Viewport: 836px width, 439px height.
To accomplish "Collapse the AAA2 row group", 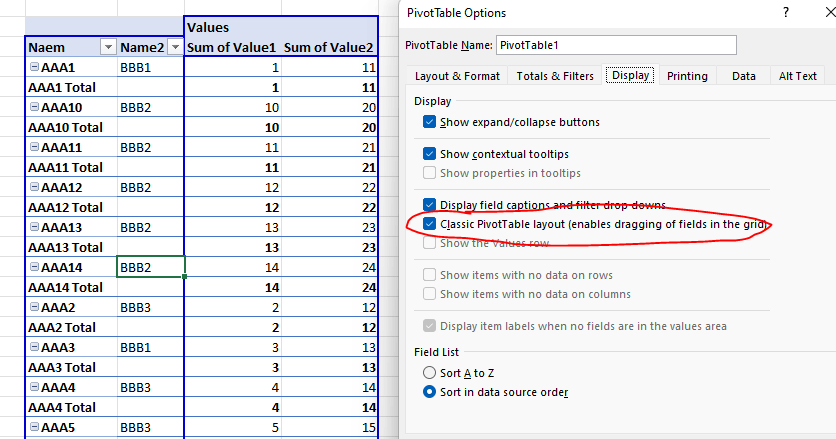I will (34, 307).
